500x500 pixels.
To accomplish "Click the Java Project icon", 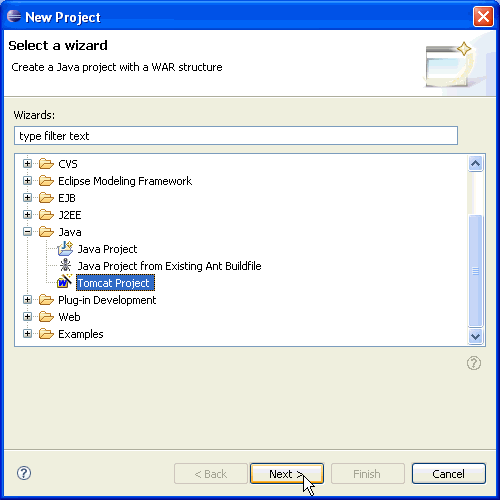I will (x=65, y=249).
